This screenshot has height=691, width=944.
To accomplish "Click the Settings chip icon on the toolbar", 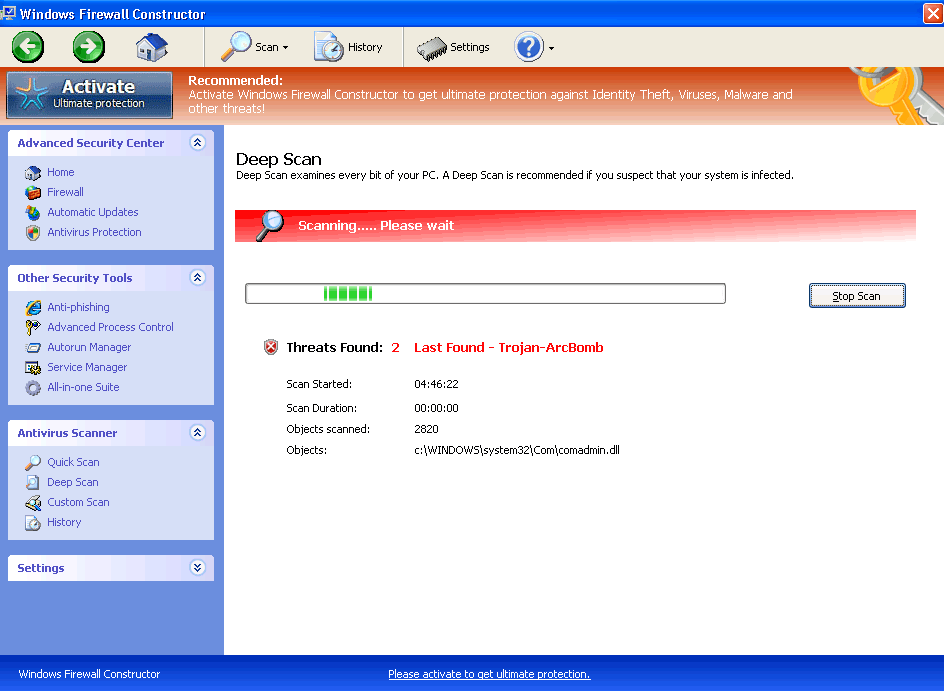I will pyautogui.click(x=432, y=46).
